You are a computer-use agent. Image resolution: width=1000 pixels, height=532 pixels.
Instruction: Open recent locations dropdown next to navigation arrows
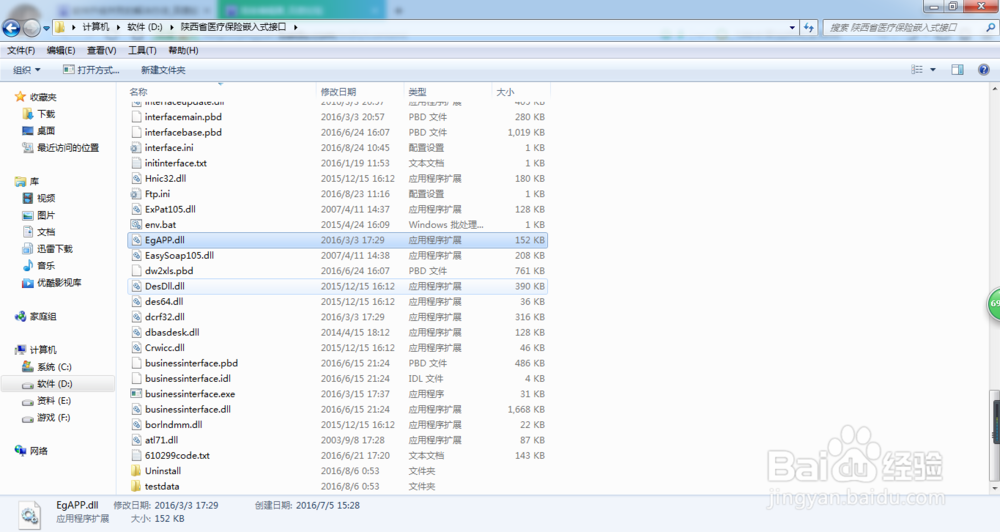pos(46,28)
